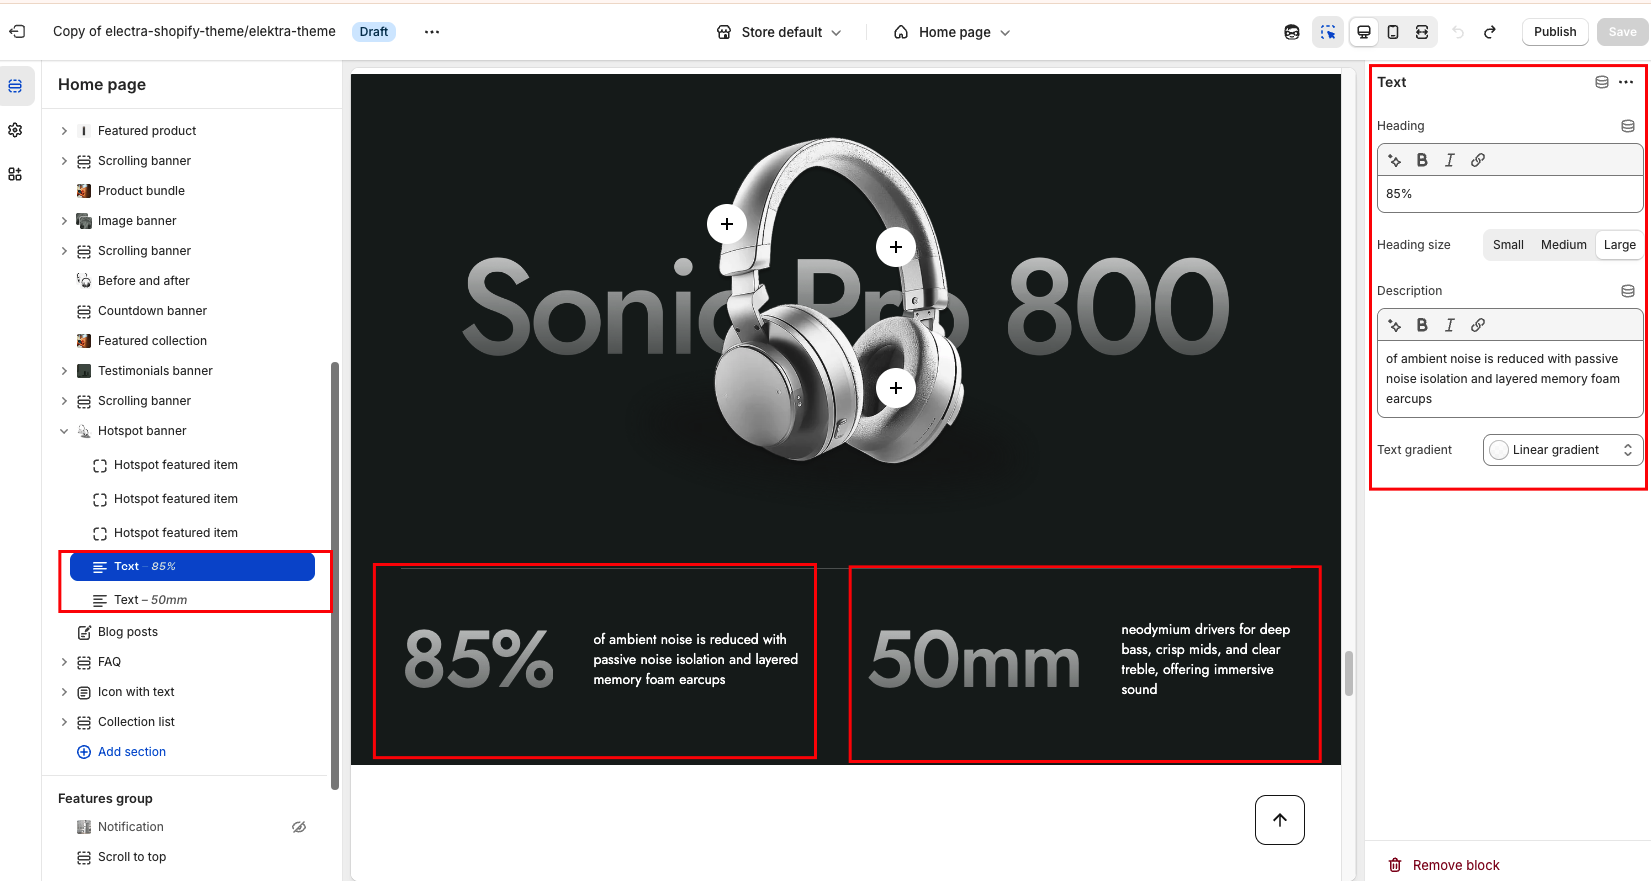The height and width of the screenshot is (881, 1651).
Task: Toggle bold in Description toolbar
Action: [1422, 325]
